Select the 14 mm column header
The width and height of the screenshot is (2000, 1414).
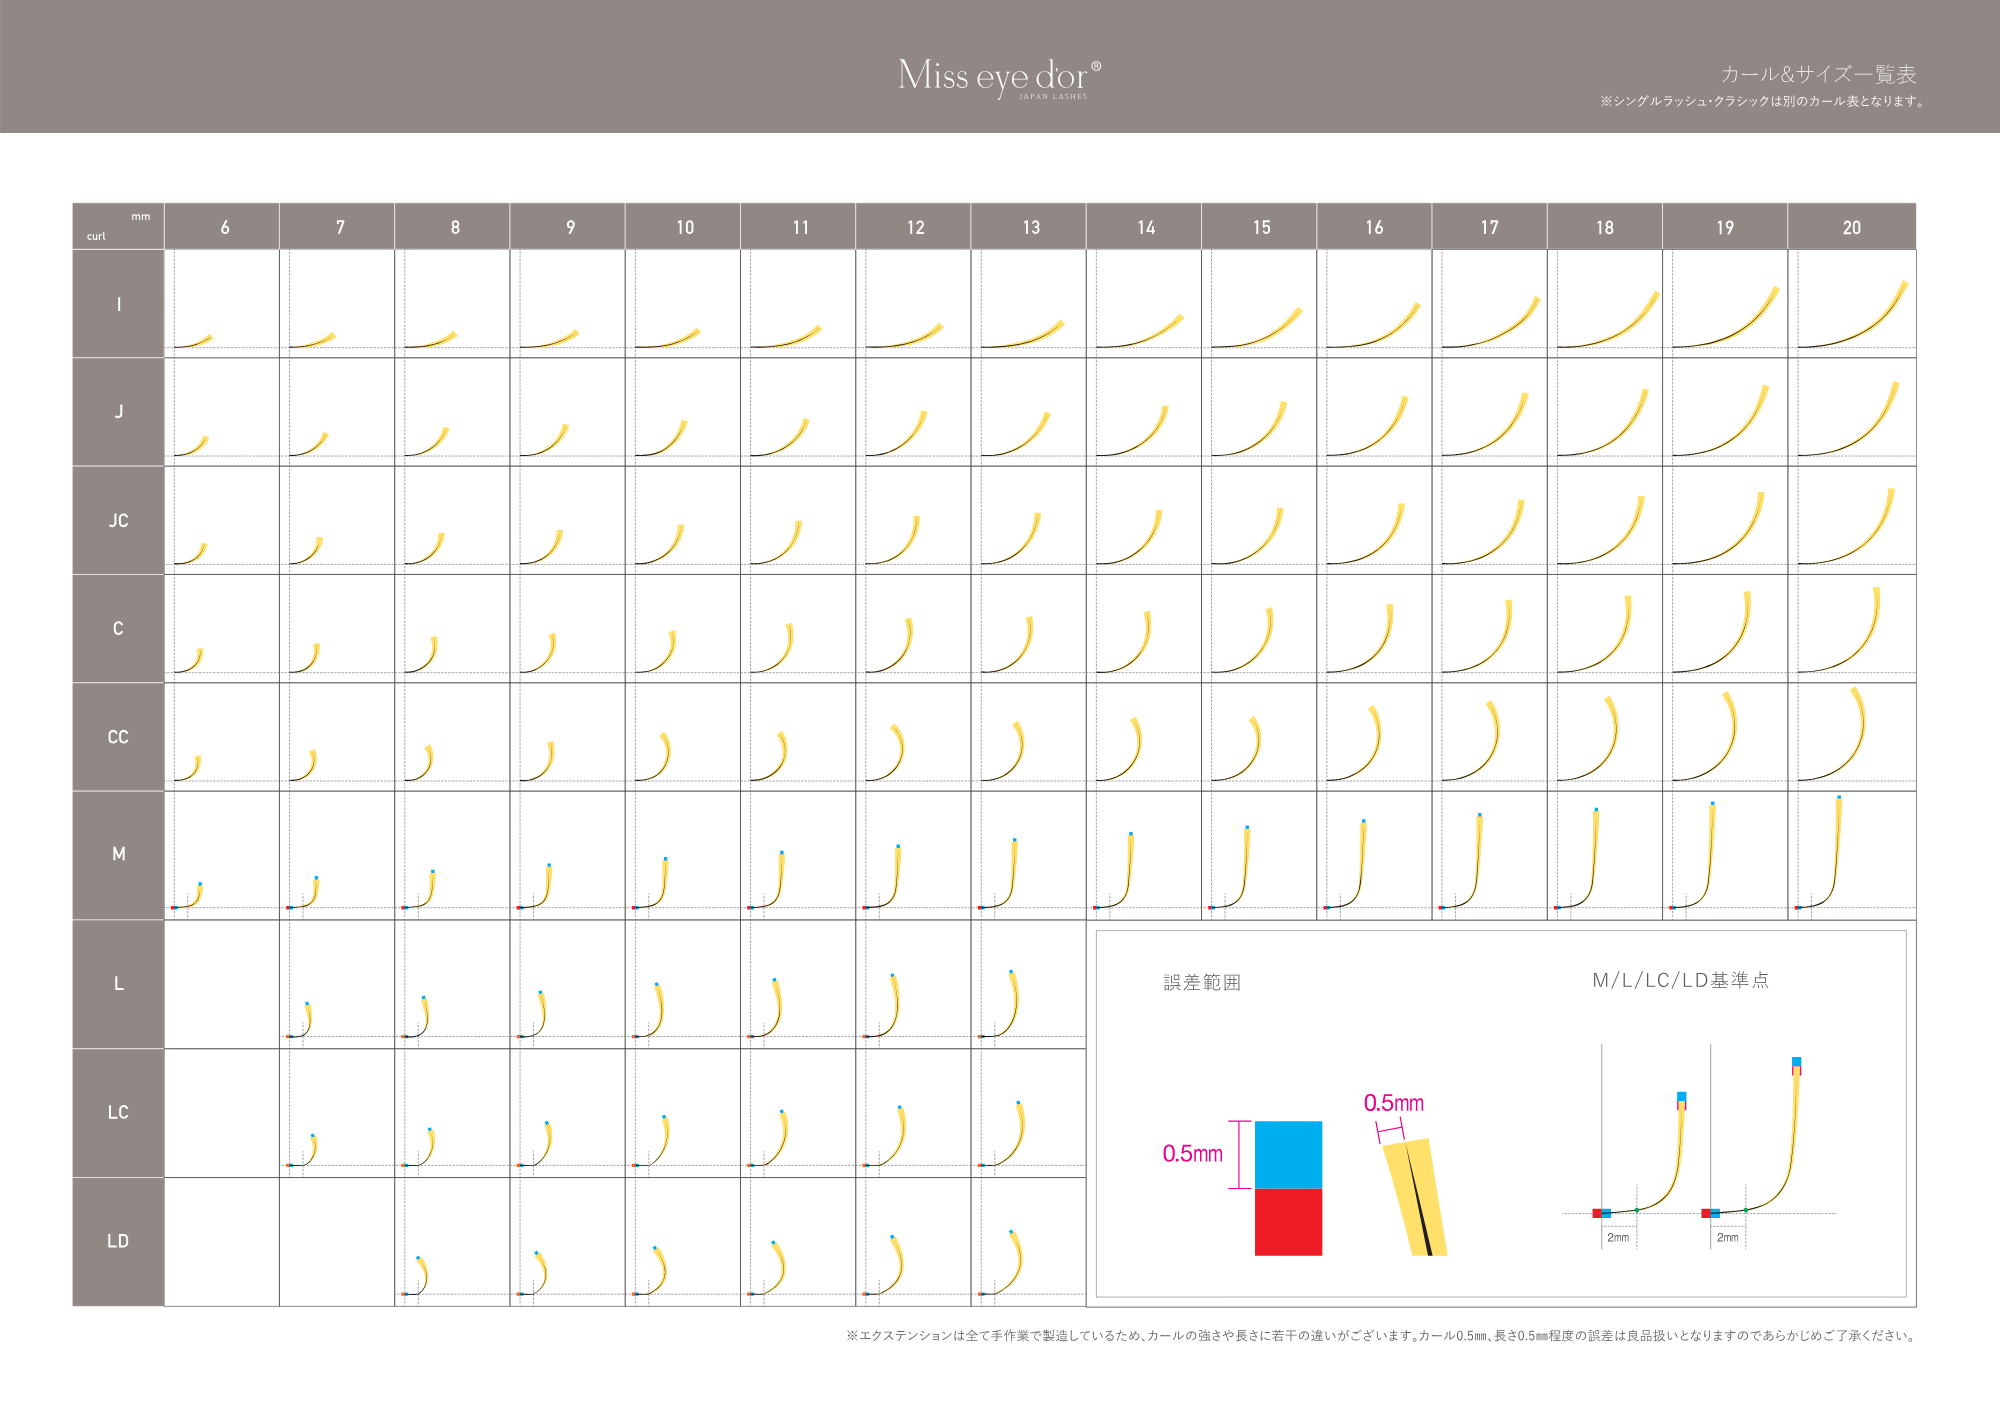click(1145, 227)
